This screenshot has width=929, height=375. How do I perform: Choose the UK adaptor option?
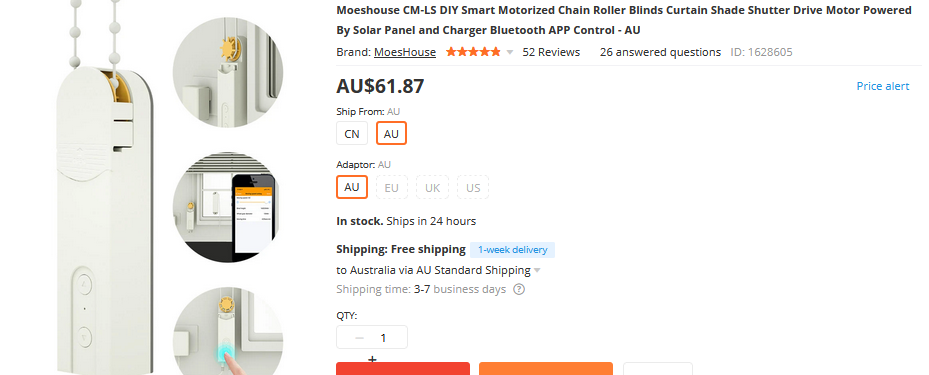pos(433,188)
